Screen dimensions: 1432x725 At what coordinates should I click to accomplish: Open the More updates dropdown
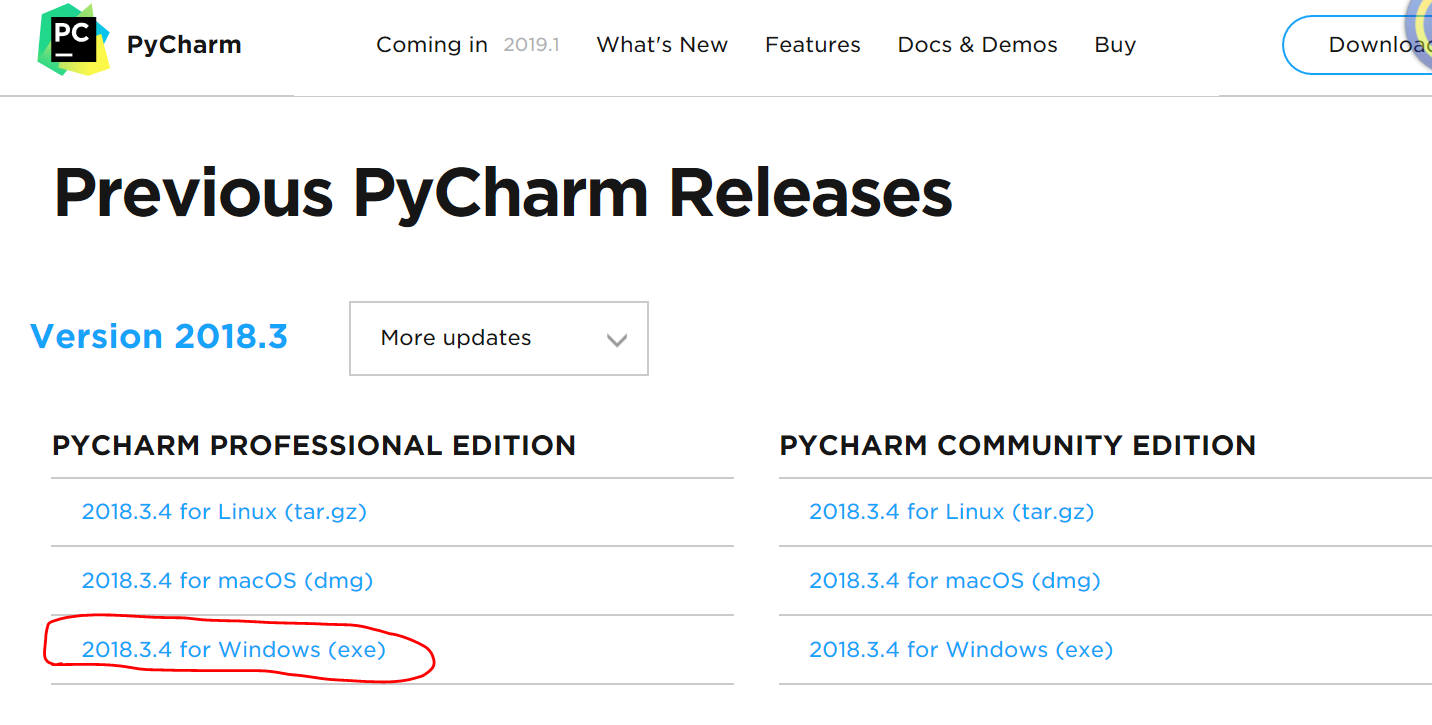tap(497, 338)
